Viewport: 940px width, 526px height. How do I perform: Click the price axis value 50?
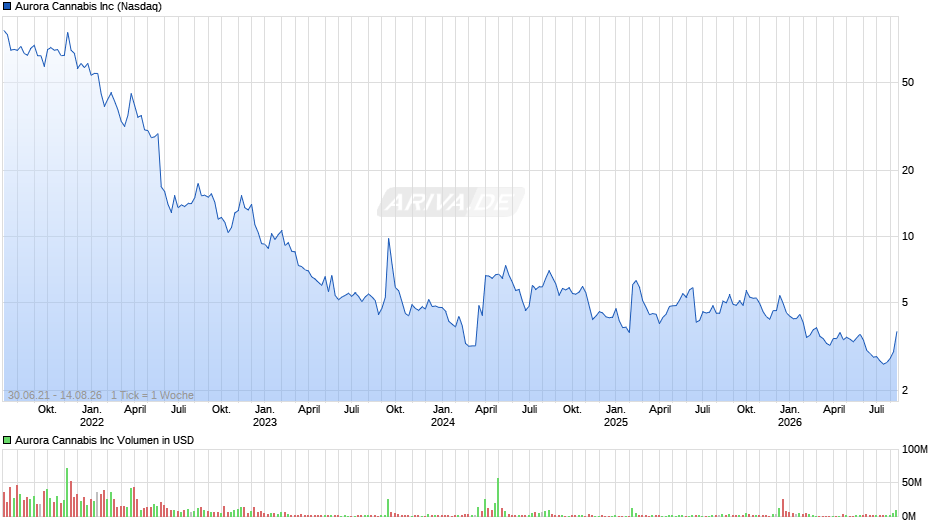[x=908, y=82]
